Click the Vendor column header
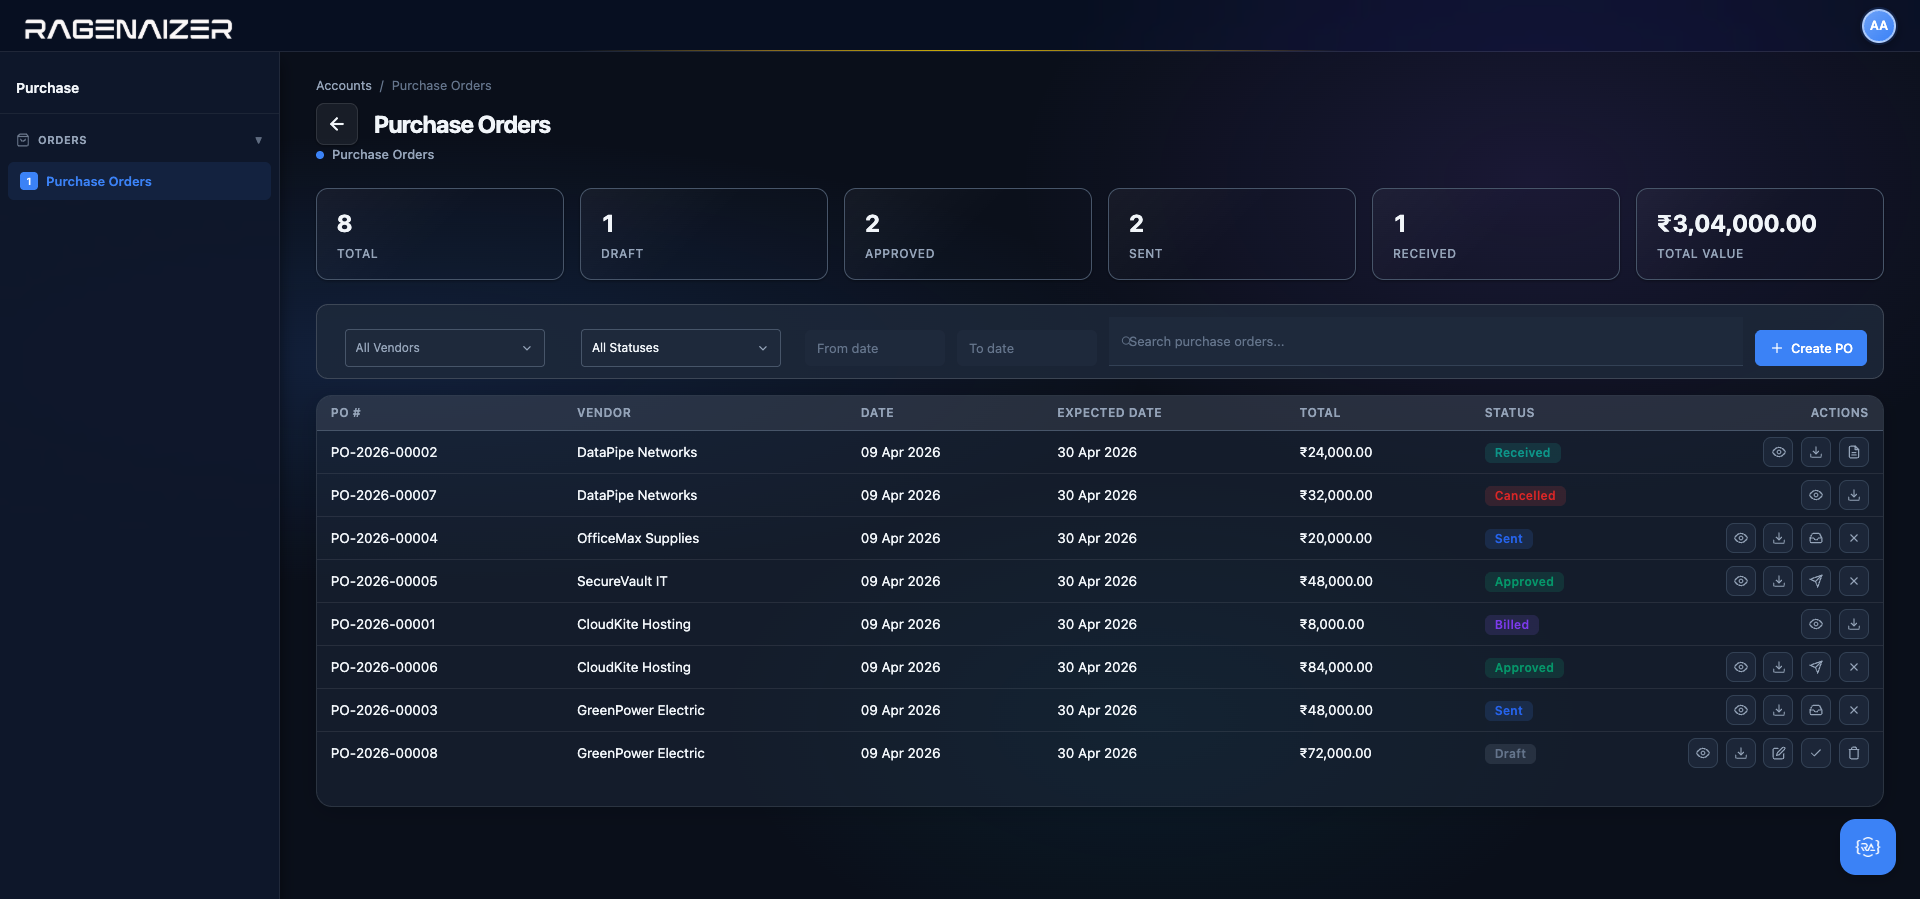 coord(604,413)
